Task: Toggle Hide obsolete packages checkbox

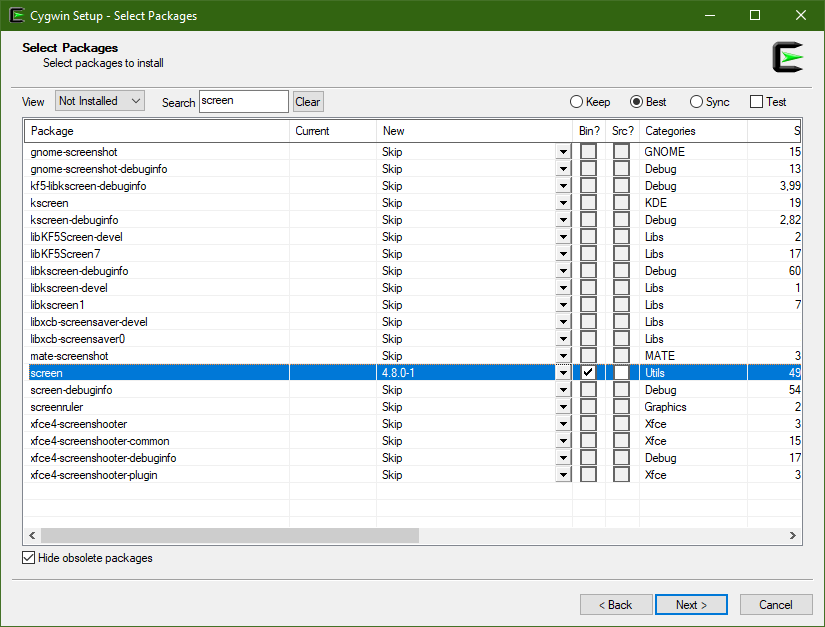Action: click(29, 558)
